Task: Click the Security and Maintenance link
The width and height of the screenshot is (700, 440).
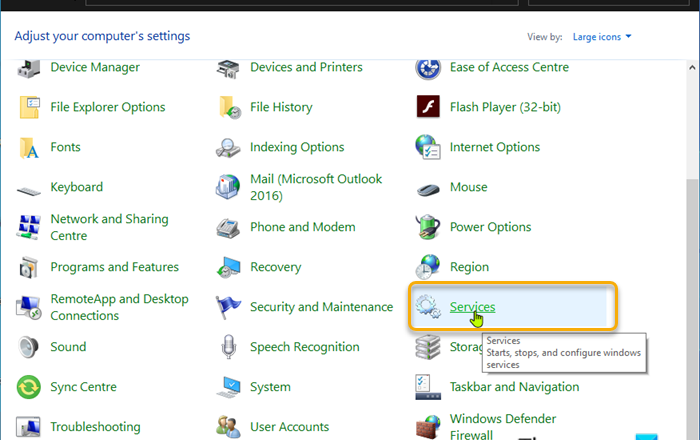Action: coord(321,307)
